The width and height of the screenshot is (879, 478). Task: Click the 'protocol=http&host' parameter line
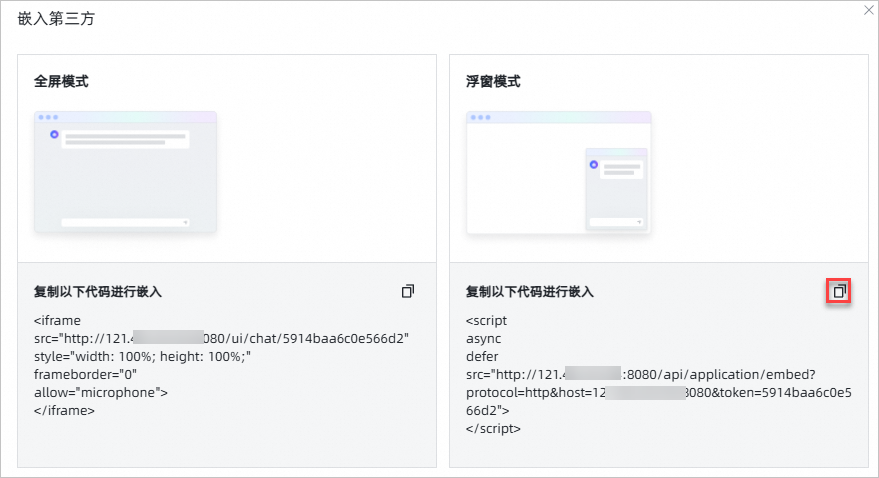(x=659, y=392)
